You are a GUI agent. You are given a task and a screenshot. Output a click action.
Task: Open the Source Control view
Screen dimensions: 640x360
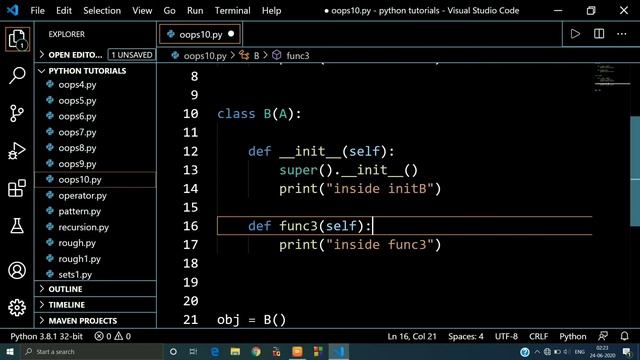pos(17,113)
